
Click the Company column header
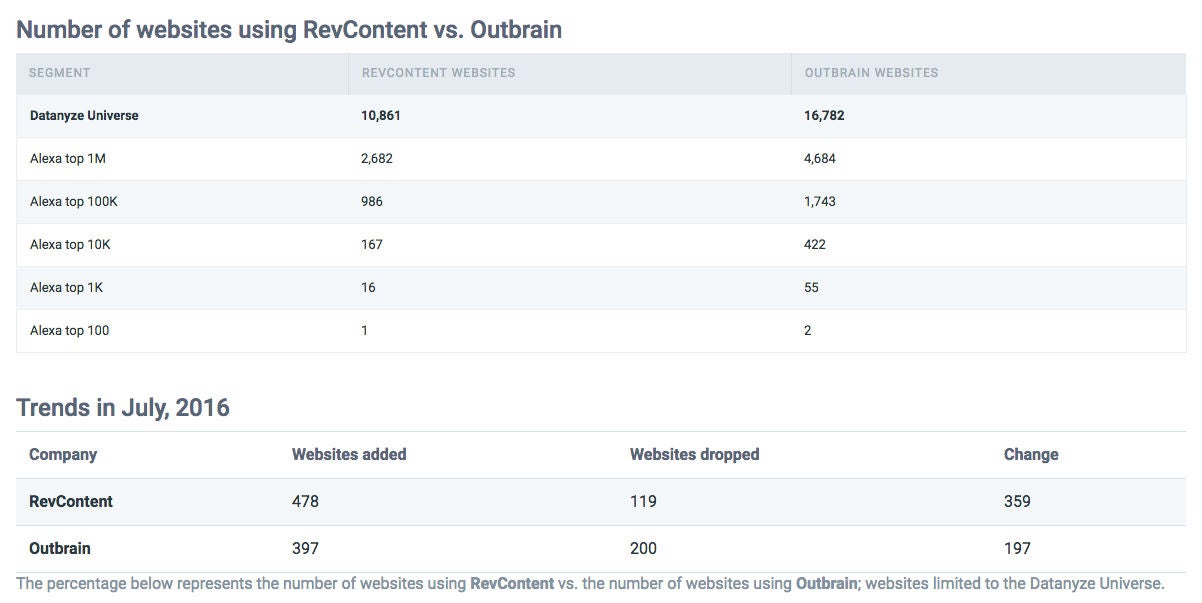click(x=63, y=455)
